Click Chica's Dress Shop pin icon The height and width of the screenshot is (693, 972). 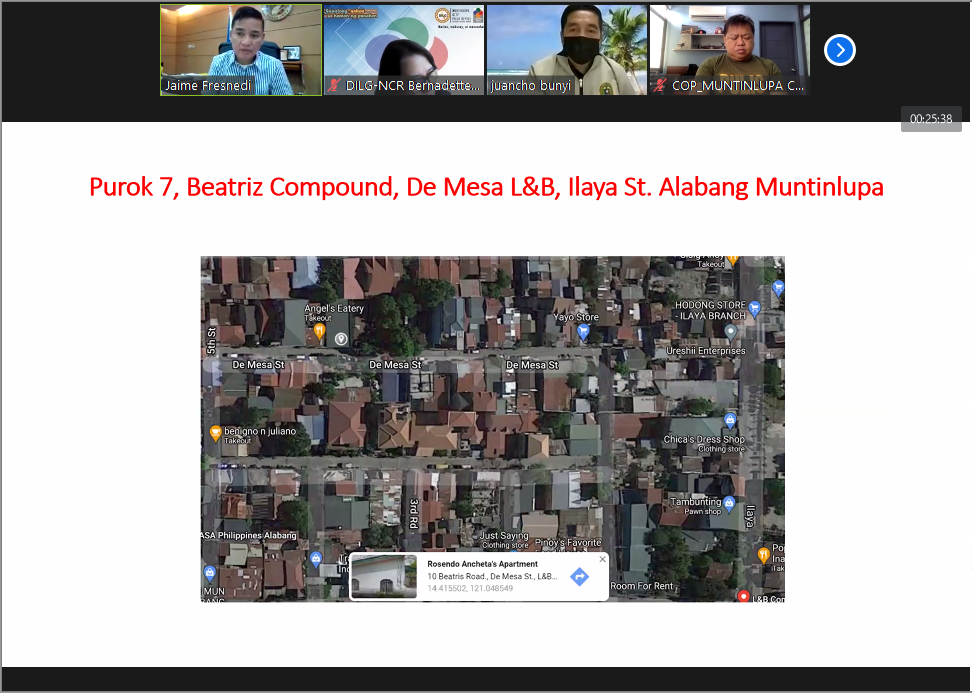pos(730,421)
